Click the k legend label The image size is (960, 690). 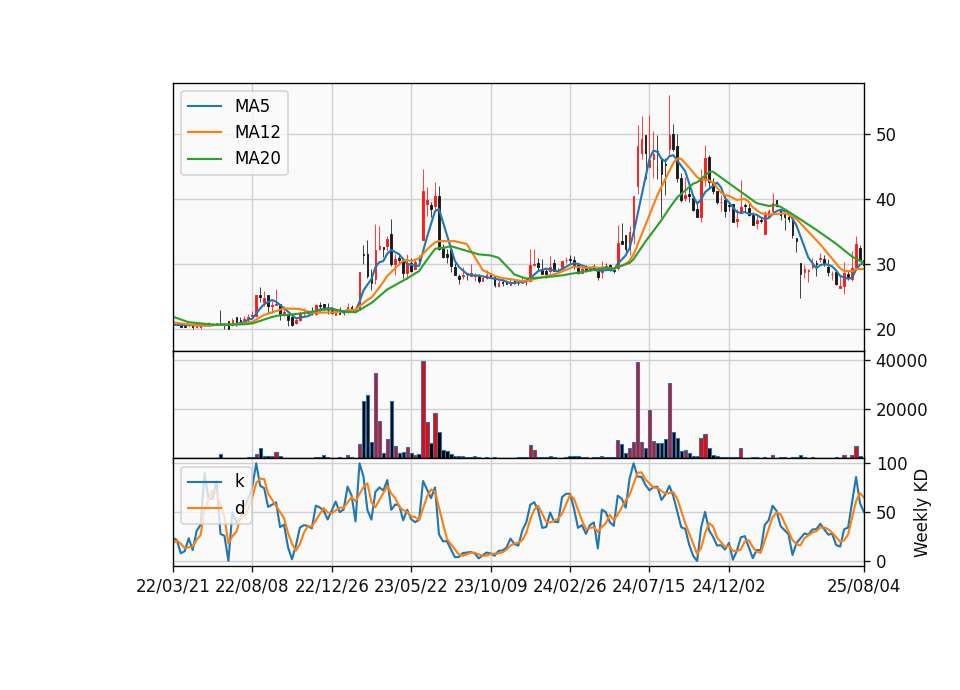pos(239,481)
